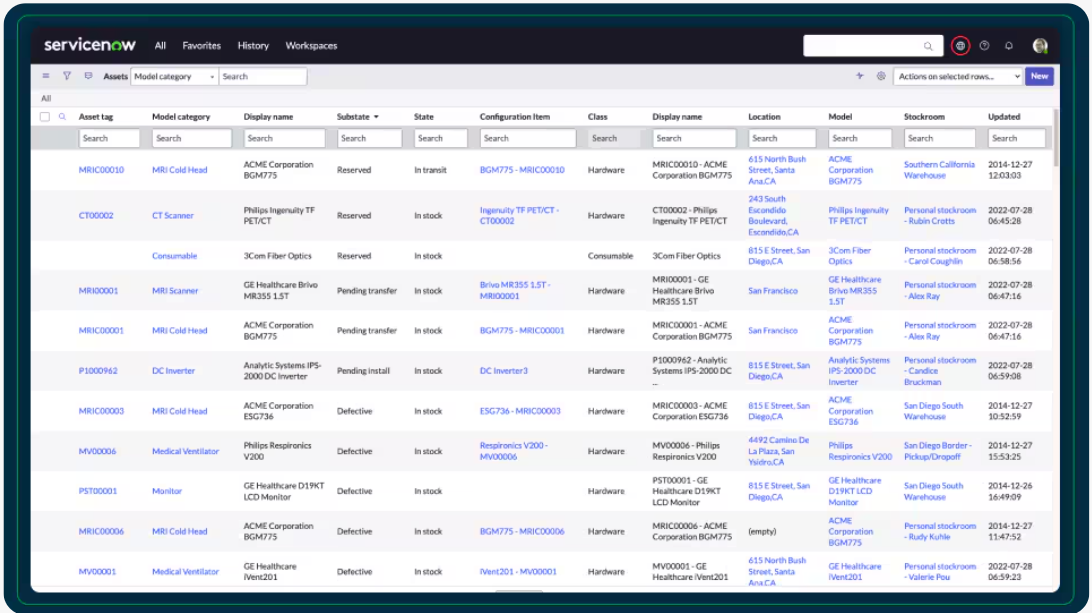Viewport: 1092px width, 613px height.
Task: Open San Diego Border - Pickup/Dropoff link
Action: pyautogui.click(x=937, y=451)
